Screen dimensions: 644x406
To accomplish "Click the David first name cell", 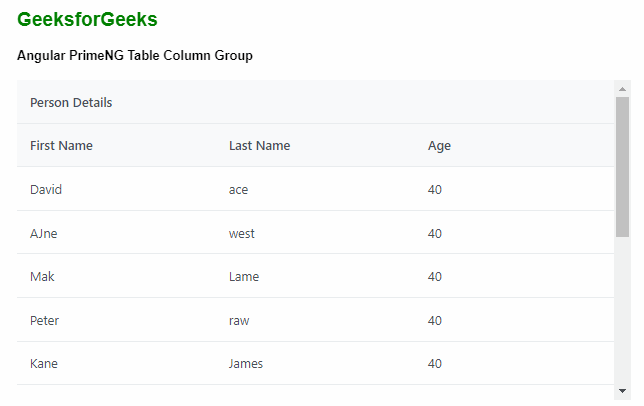I will (47, 190).
